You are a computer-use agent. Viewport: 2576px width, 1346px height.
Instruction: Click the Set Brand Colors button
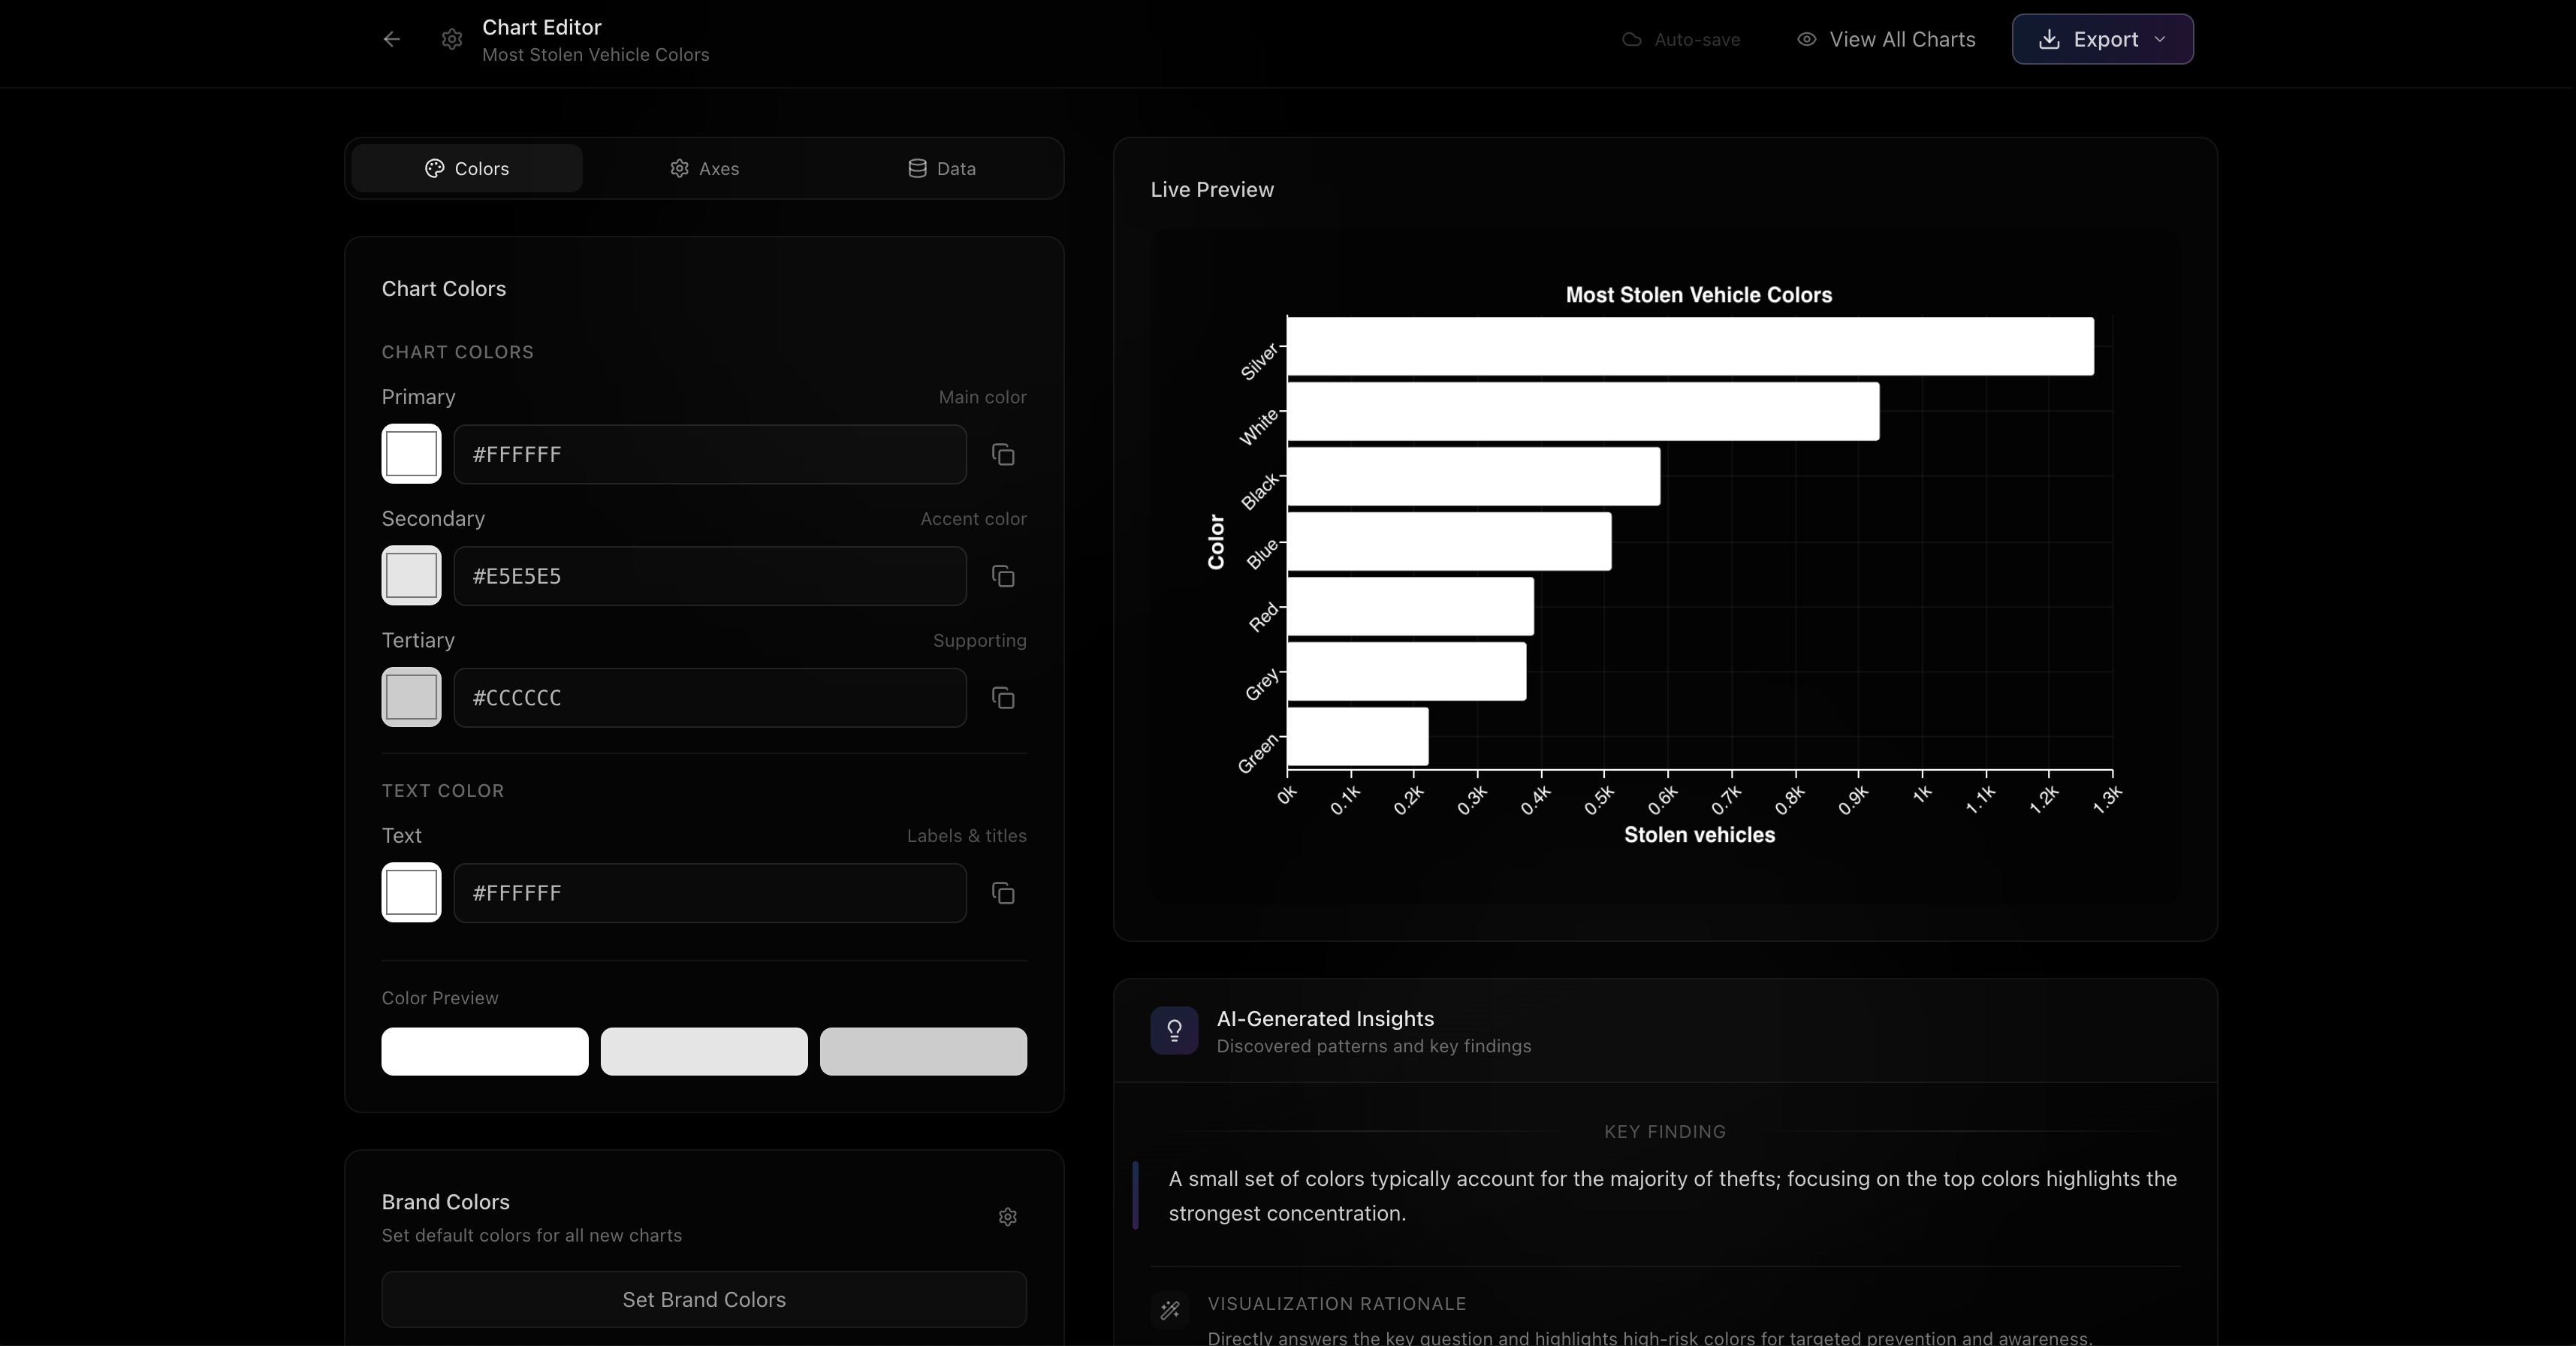(704, 1300)
